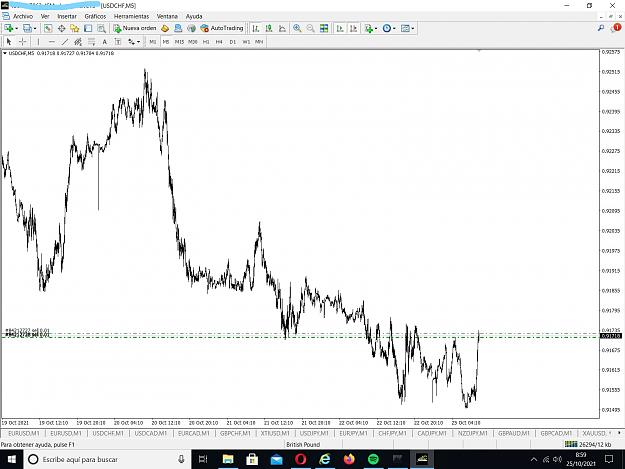Viewport: 625px width, 469px height.
Task: Open Spotify from the taskbar
Action: coord(373,459)
